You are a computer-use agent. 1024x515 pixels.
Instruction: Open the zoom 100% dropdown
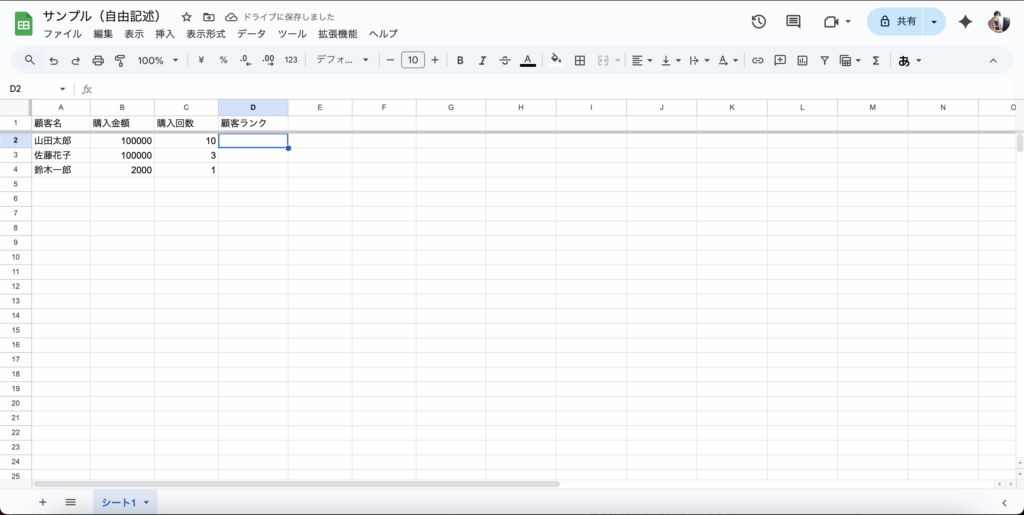click(157, 60)
